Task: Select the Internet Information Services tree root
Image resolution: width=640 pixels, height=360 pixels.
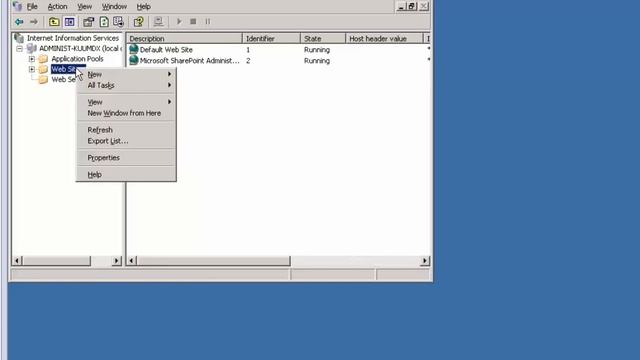Action: click(x=73, y=38)
